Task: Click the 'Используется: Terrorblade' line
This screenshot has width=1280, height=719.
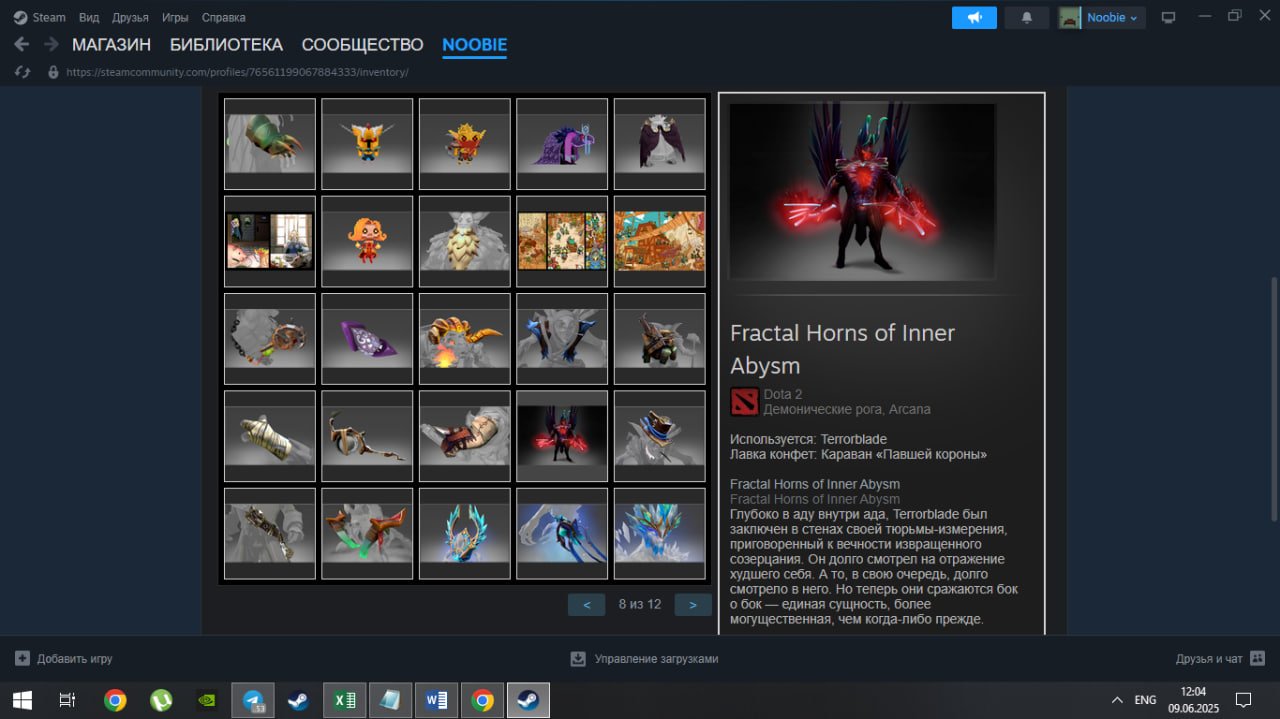Action: (x=808, y=439)
